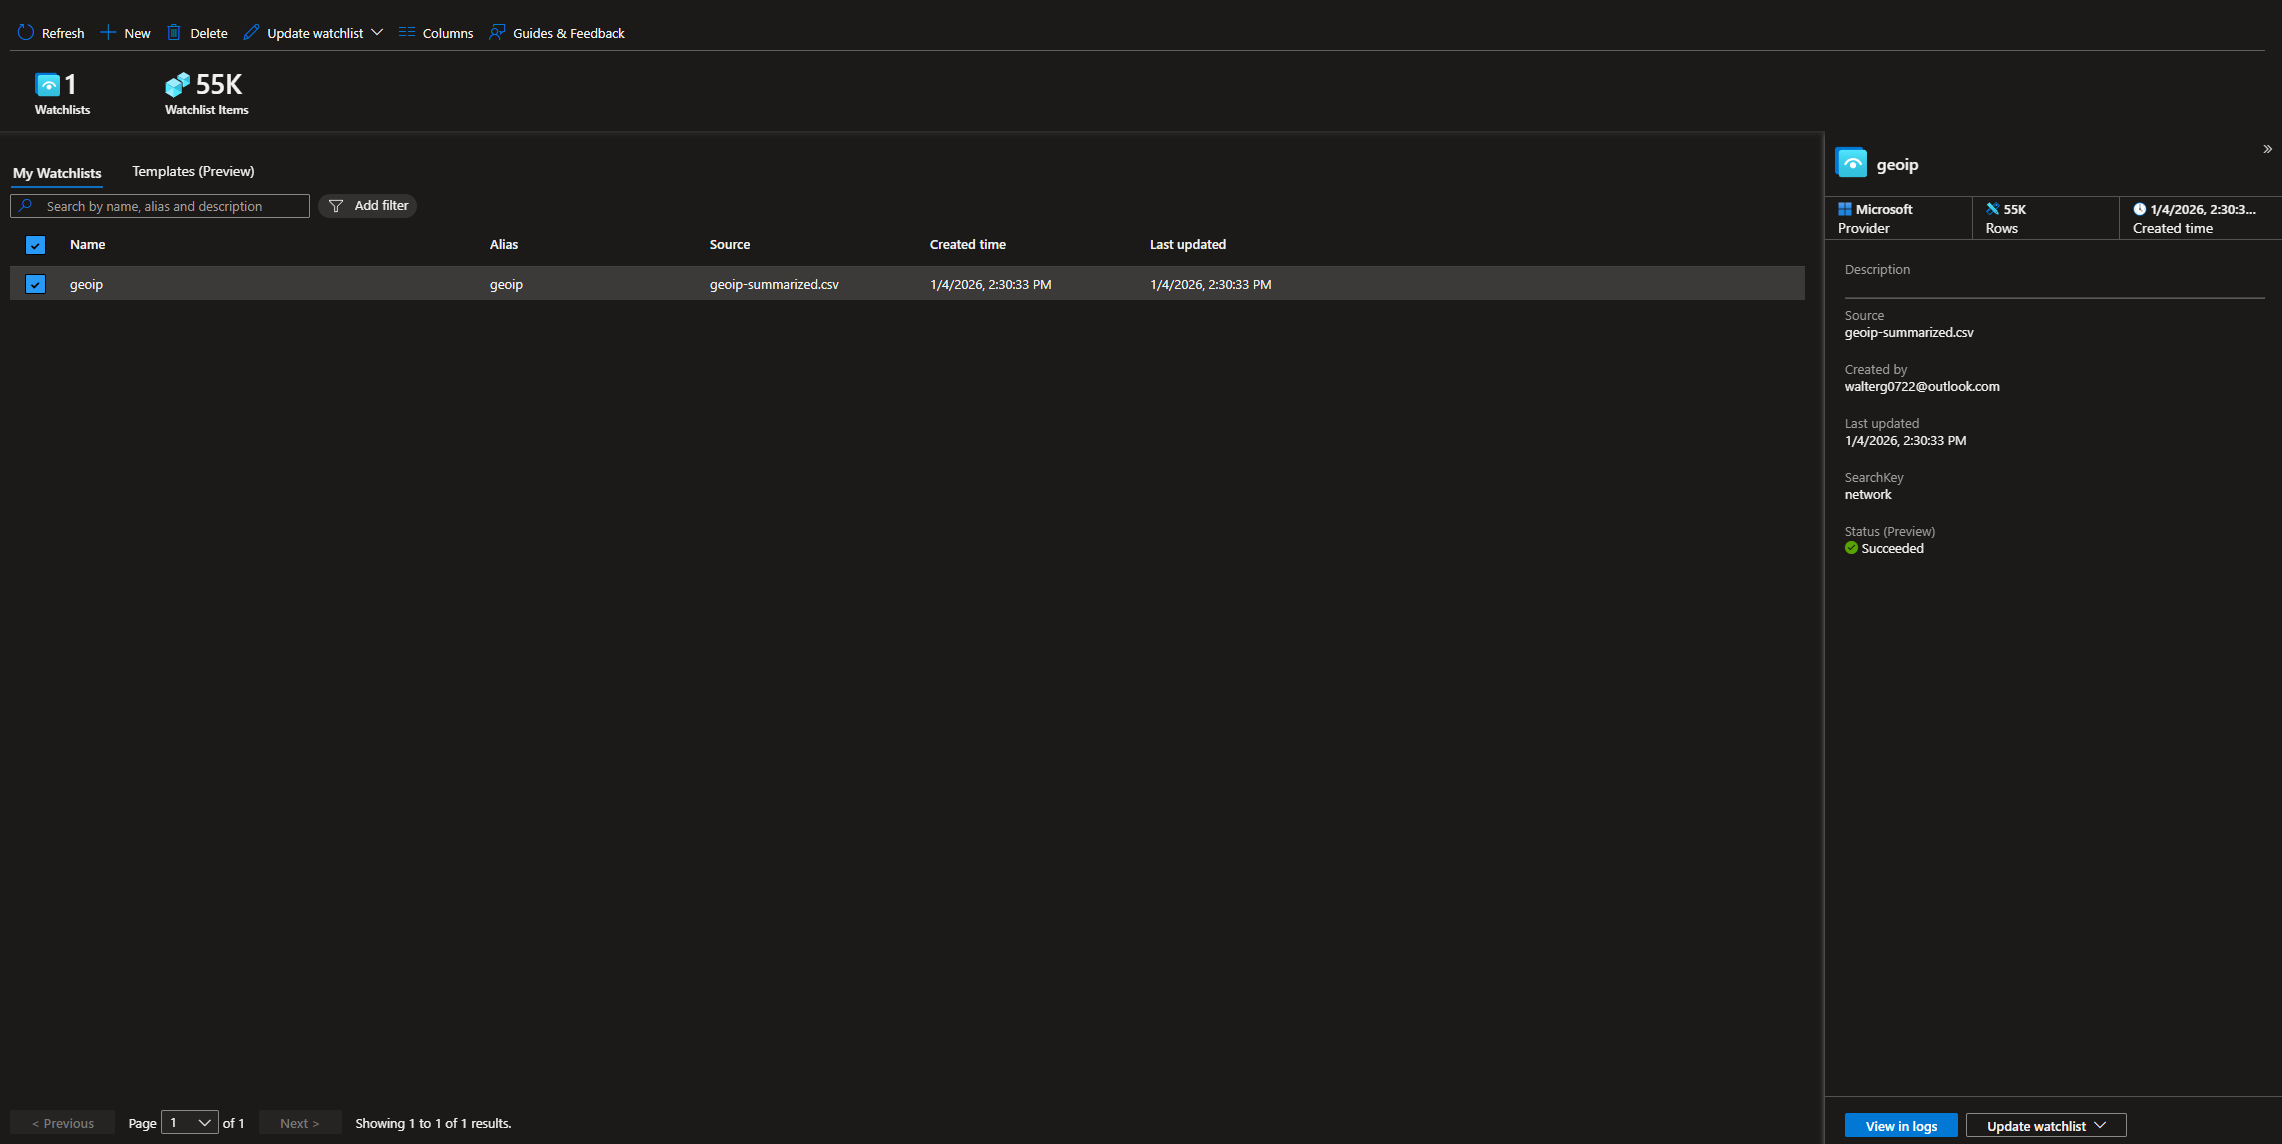Click the geoip watchlist icon in details pane

pyautogui.click(x=1851, y=164)
